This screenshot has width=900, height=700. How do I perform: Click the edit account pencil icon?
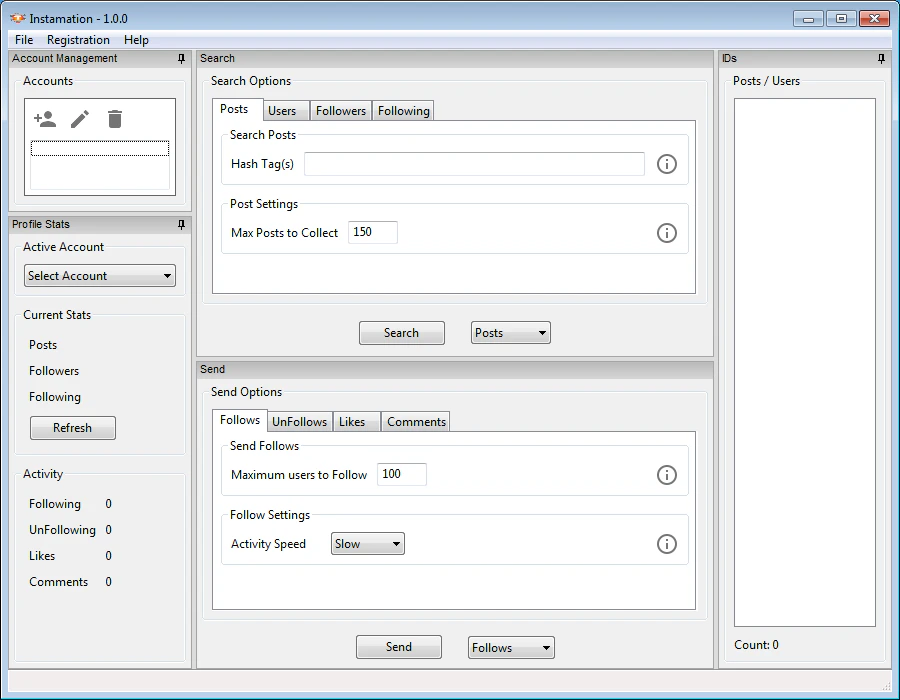(x=80, y=119)
